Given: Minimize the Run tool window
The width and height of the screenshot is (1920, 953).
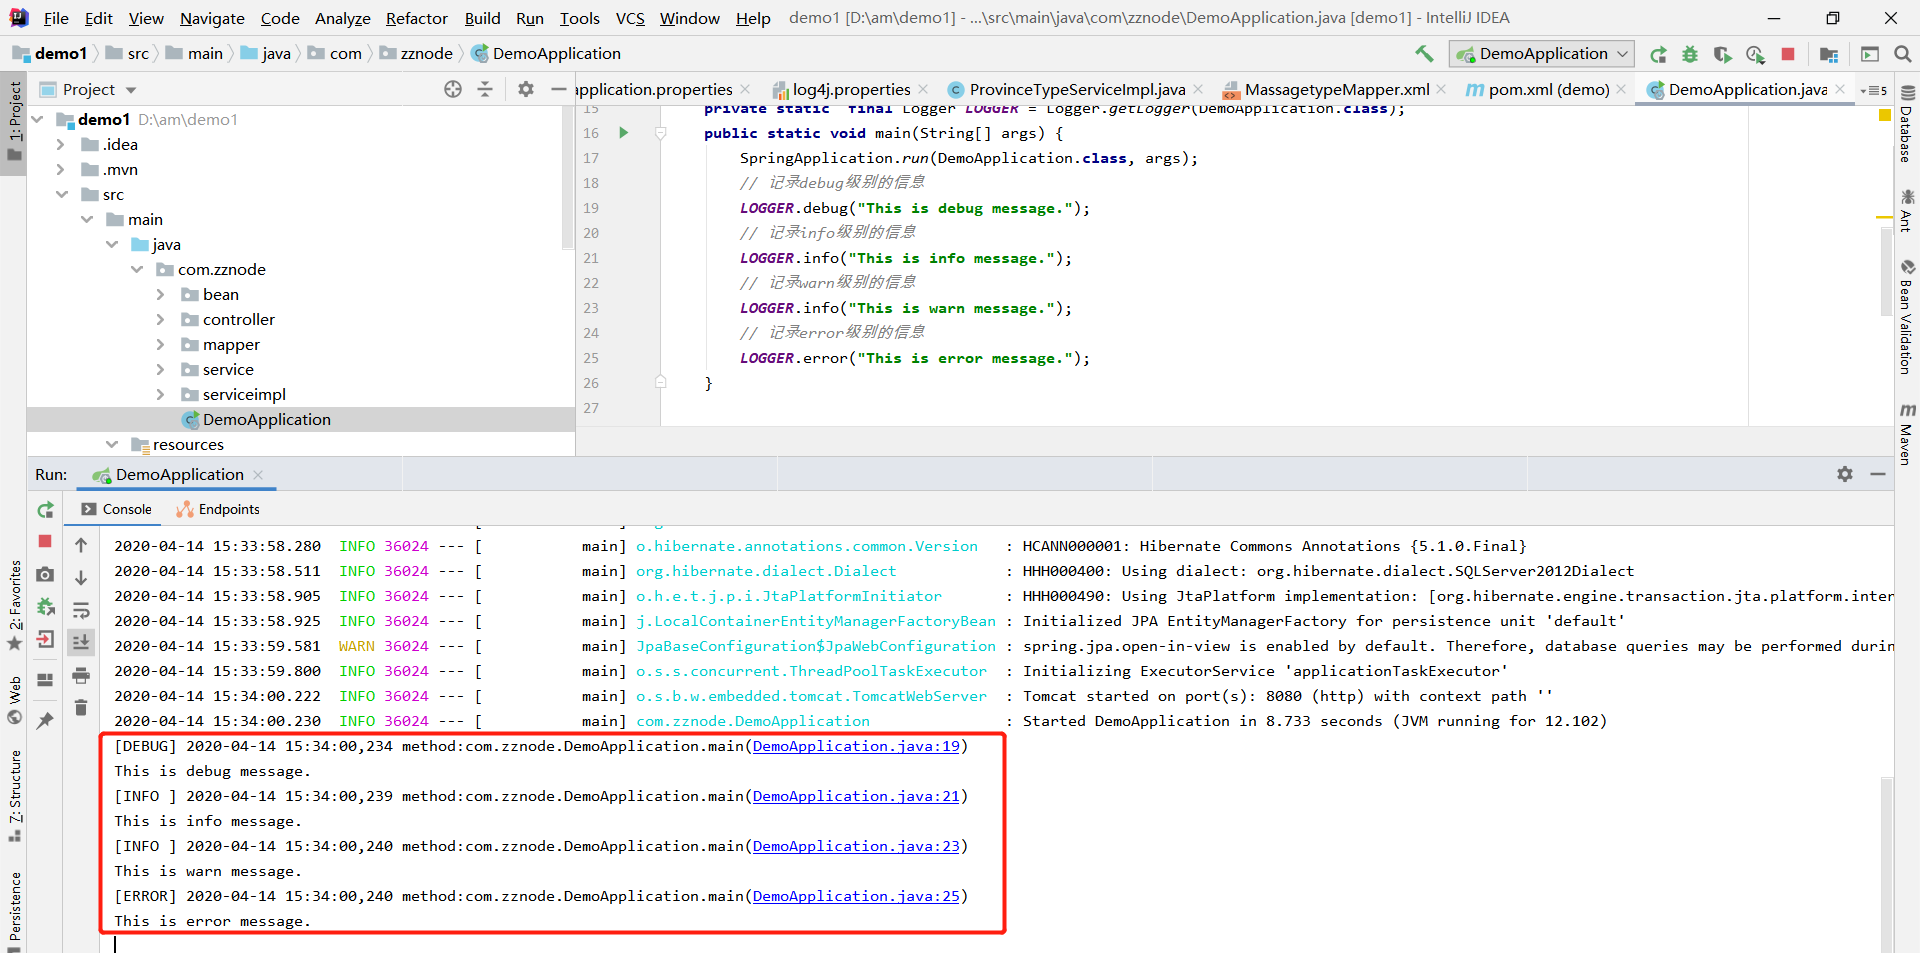Looking at the screenshot, I should (1878, 474).
